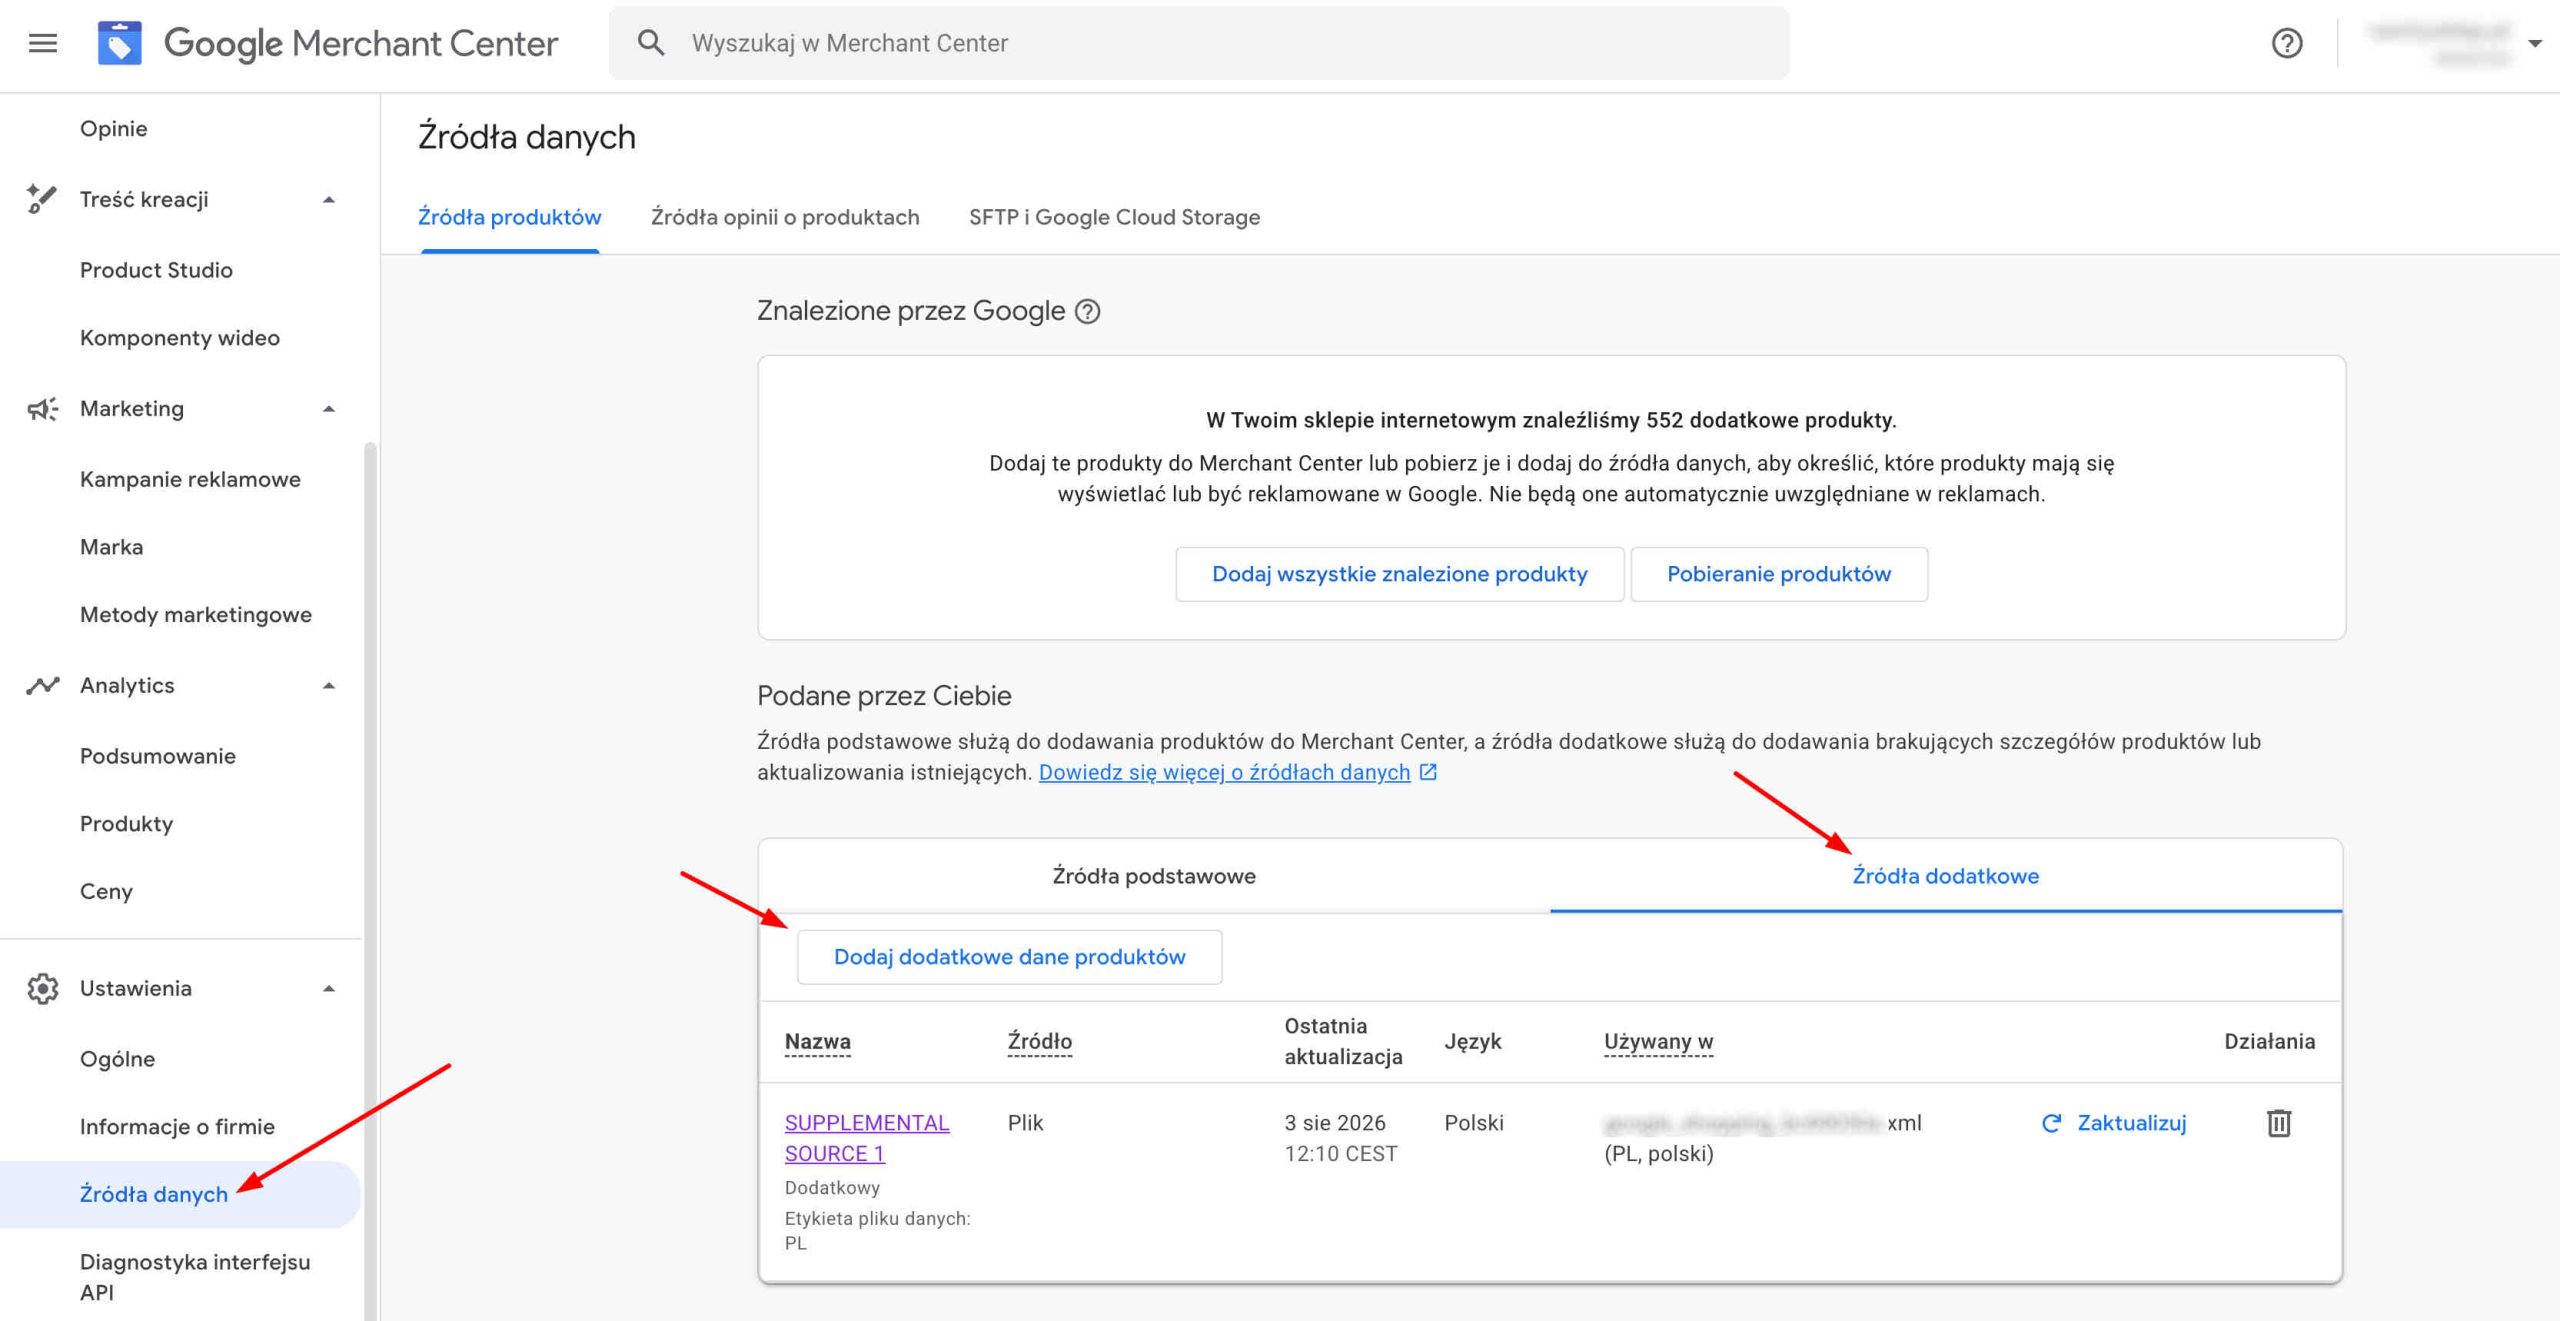The image size is (2560, 1321).
Task: Collapse the Analytics section
Action: coord(329,686)
